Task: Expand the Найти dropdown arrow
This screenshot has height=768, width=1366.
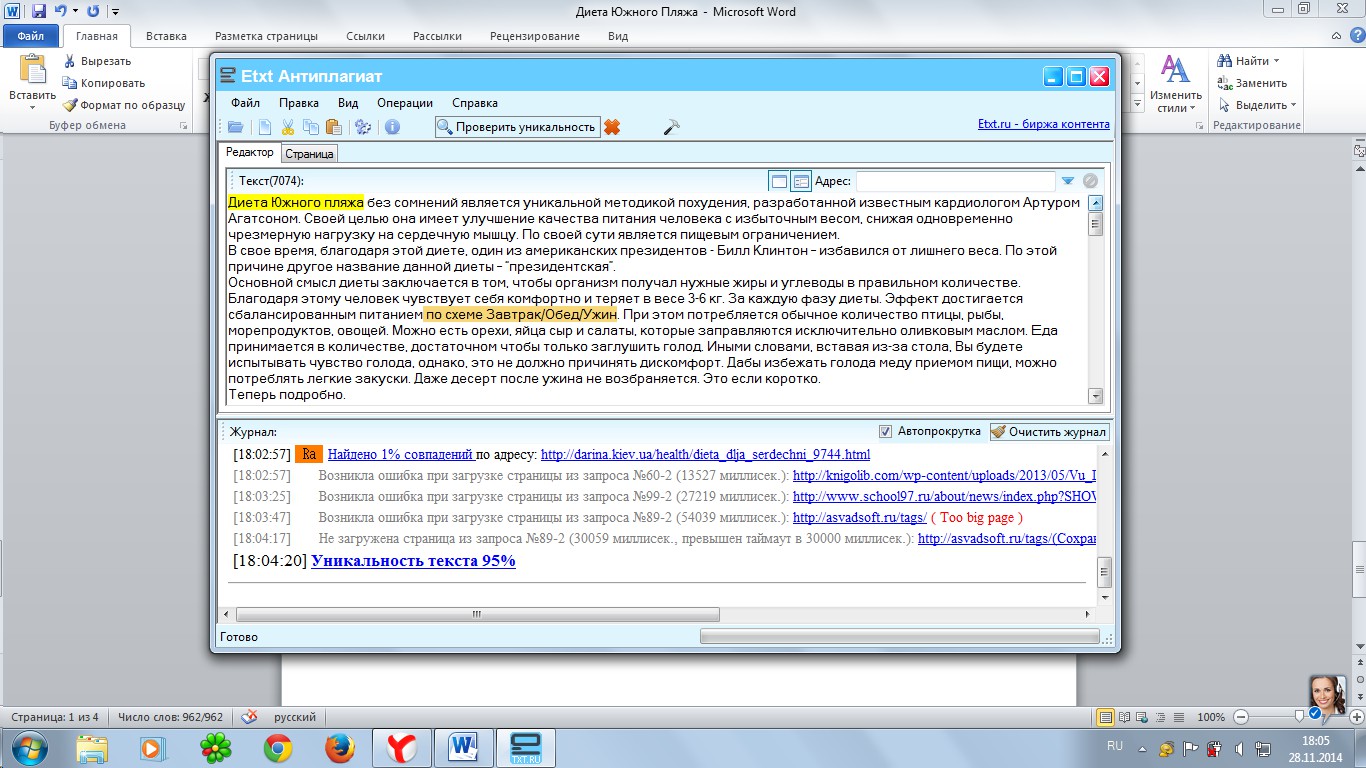Action: (x=1276, y=61)
